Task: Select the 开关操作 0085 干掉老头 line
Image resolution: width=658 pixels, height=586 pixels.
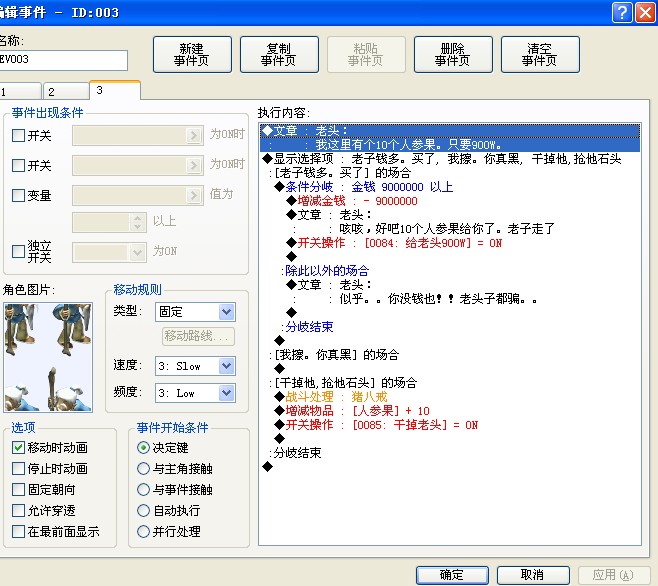Action: [x=376, y=425]
